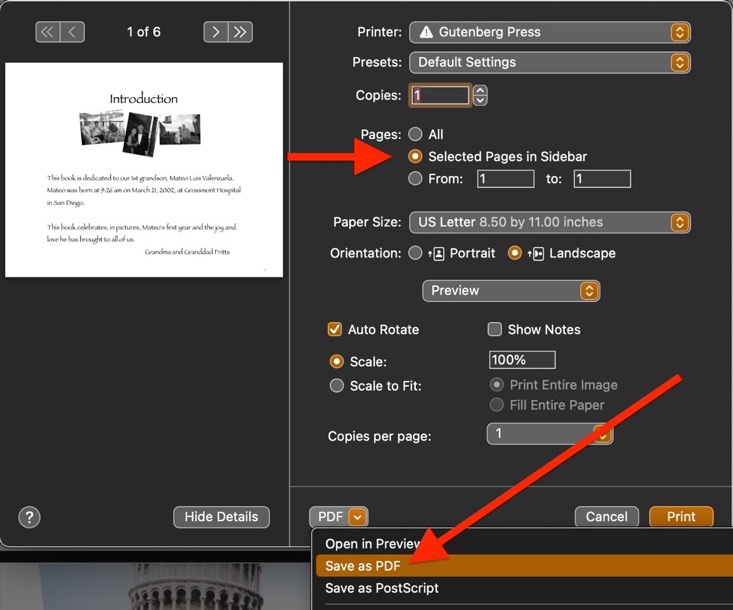Choose Open in Preview menu item

pos(522,544)
